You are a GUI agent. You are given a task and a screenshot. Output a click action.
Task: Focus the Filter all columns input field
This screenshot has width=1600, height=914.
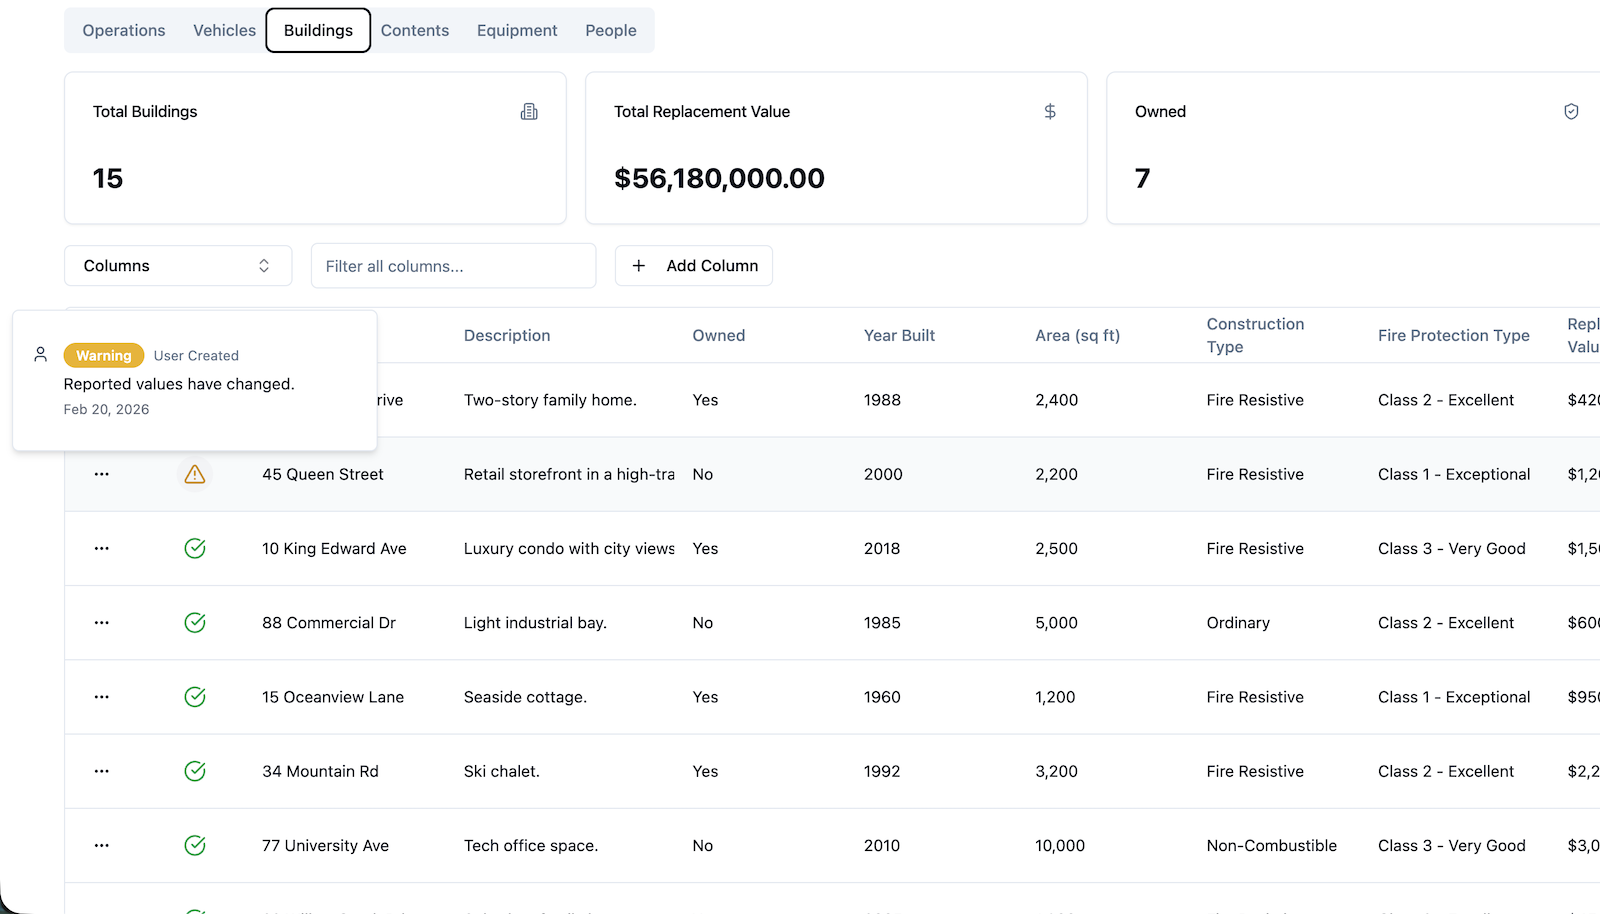(x=453, y=266)
